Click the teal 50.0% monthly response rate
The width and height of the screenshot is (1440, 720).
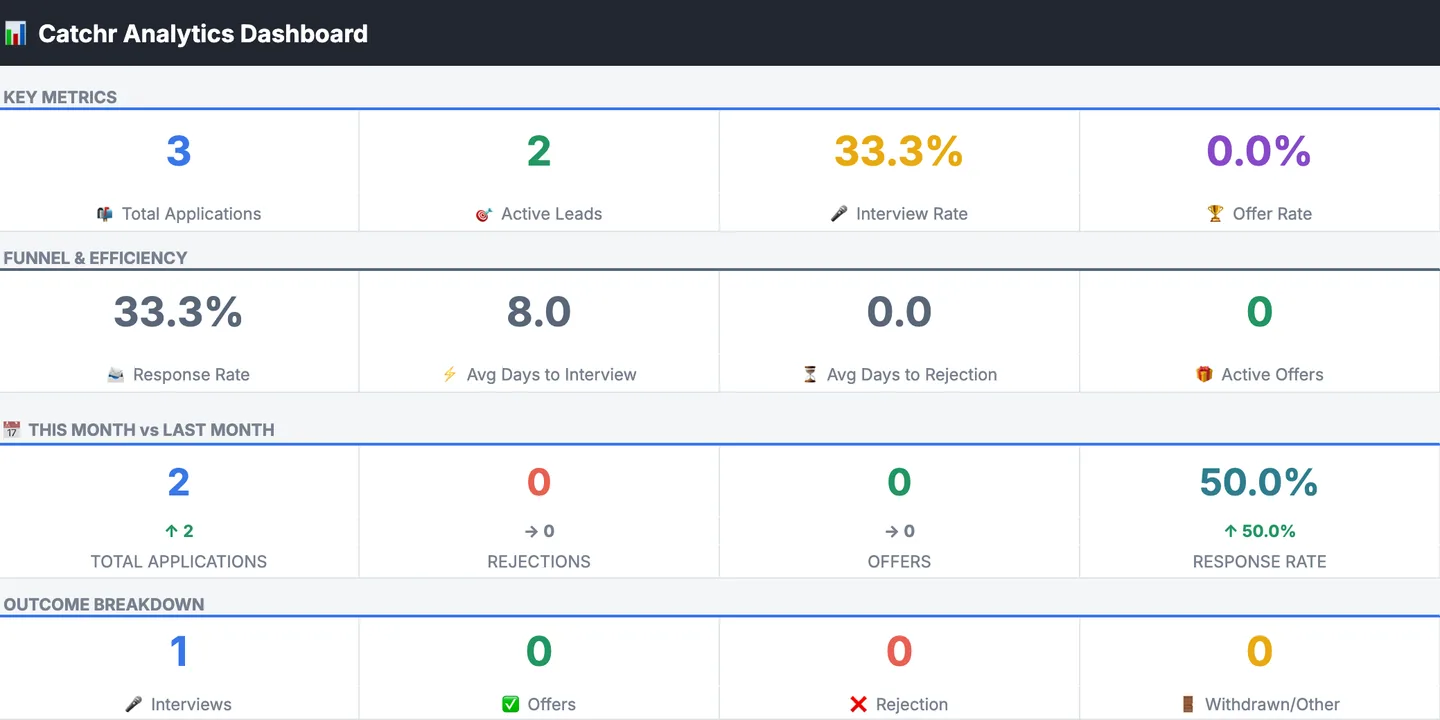click(1259, 482)
